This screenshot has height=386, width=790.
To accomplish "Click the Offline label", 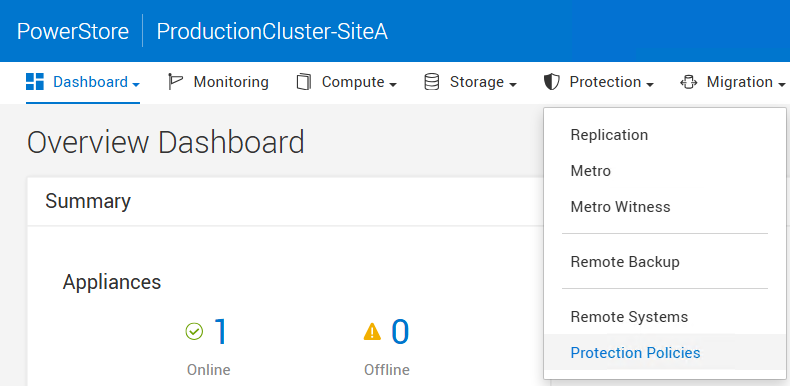I will [x=387, y=370].
